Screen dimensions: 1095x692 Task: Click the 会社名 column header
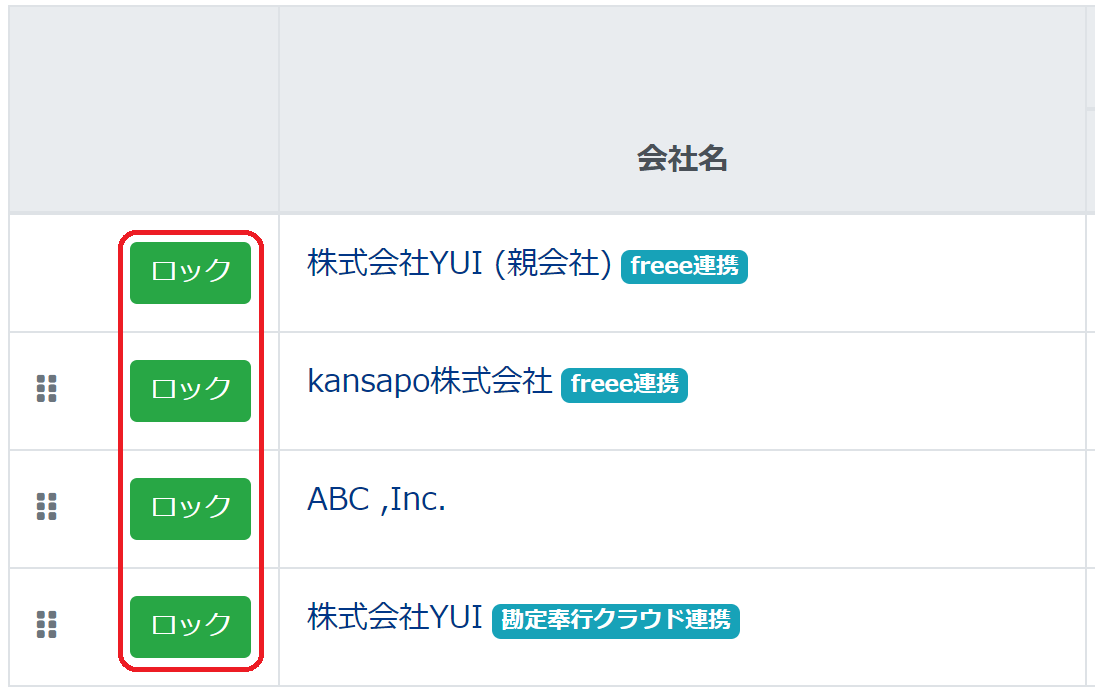(682, 158)
